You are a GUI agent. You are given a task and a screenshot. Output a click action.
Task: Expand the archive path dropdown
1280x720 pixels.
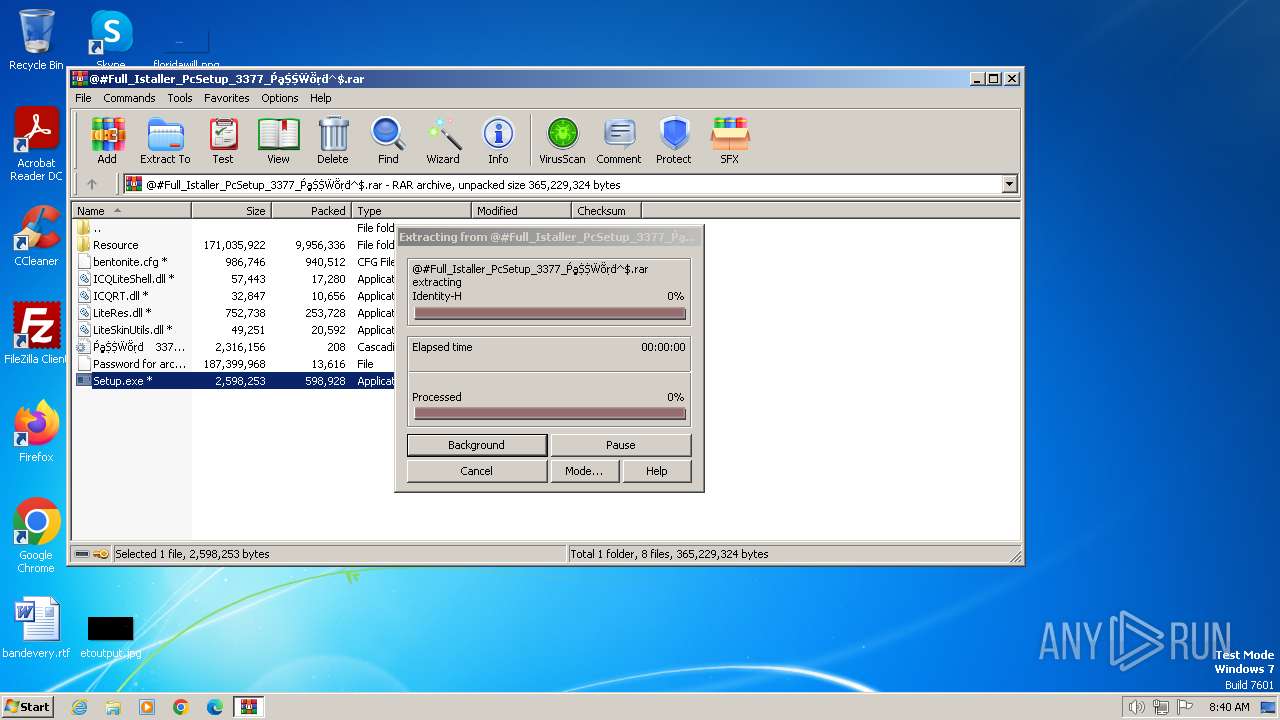click(1009, 184)
